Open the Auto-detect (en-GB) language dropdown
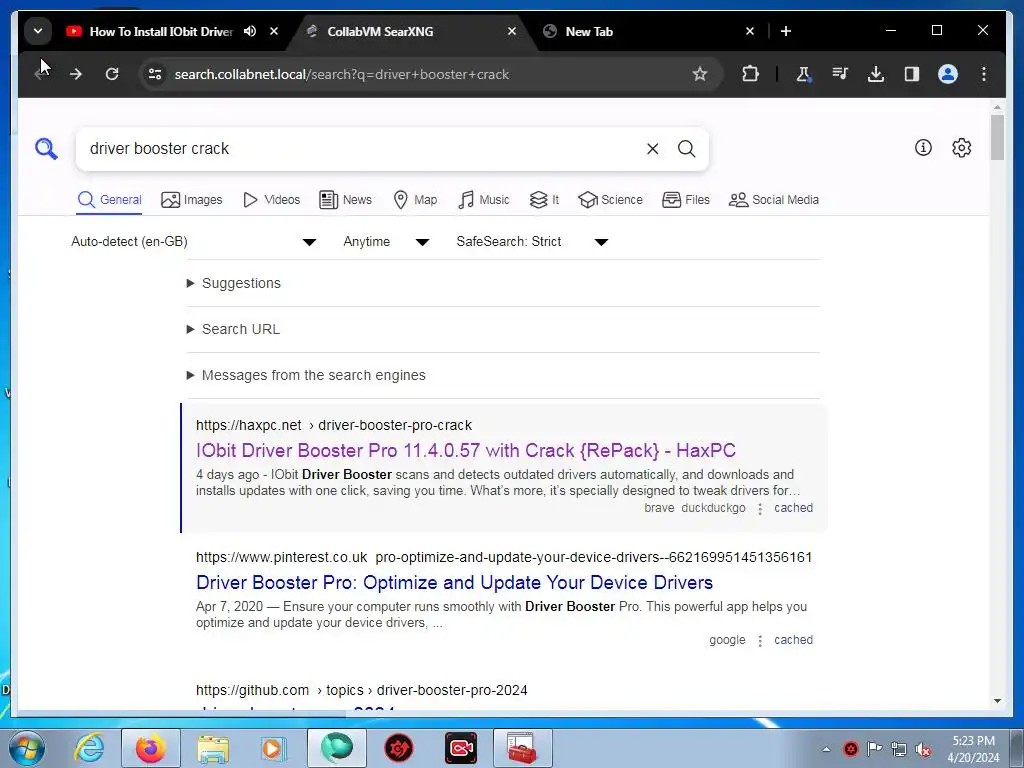The height and width of the screenshot is (768, 1024). pyautogui.click(x=194, y=242)
